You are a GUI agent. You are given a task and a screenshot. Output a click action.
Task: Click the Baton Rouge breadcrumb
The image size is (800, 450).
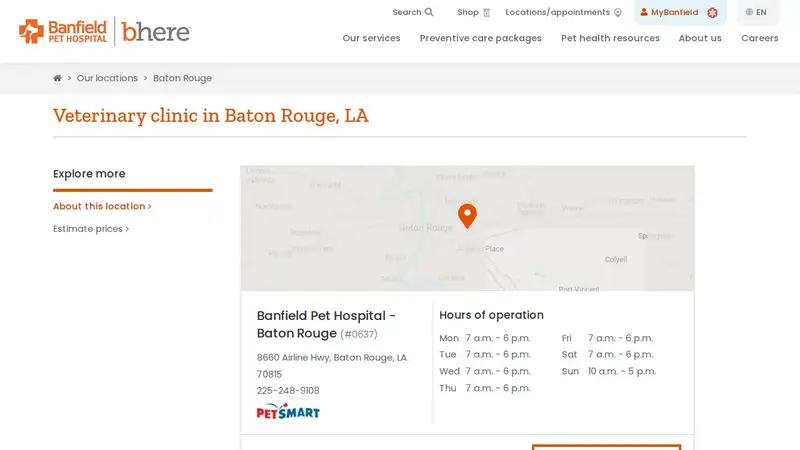click(182, 78)
